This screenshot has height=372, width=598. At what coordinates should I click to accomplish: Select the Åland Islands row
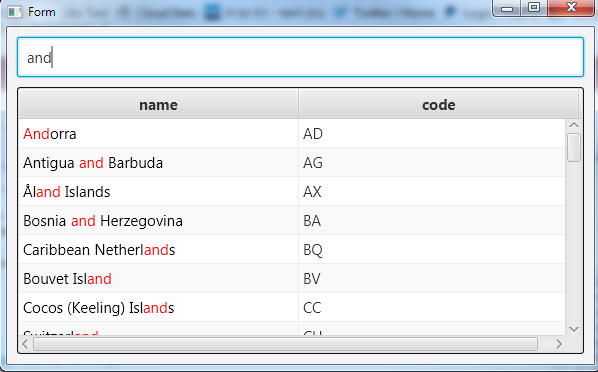[x=292, y=192]
